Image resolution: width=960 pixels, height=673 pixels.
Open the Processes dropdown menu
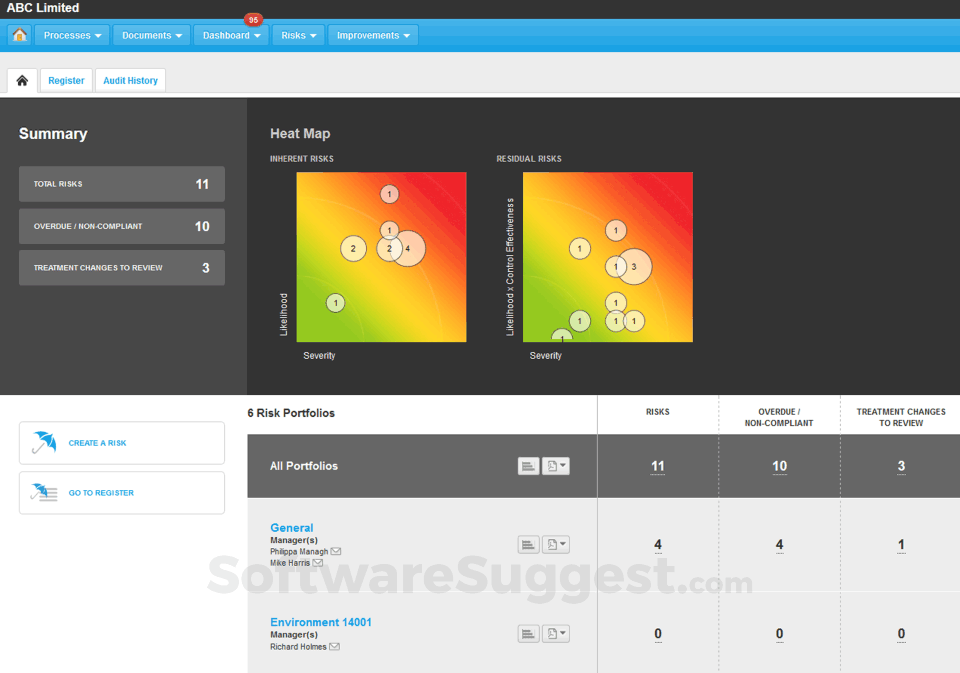(71, 34)
